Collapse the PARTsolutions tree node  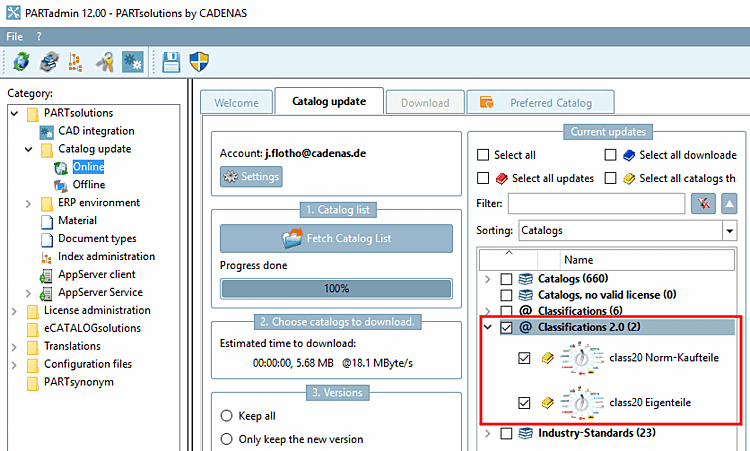[x=14, y=113]
